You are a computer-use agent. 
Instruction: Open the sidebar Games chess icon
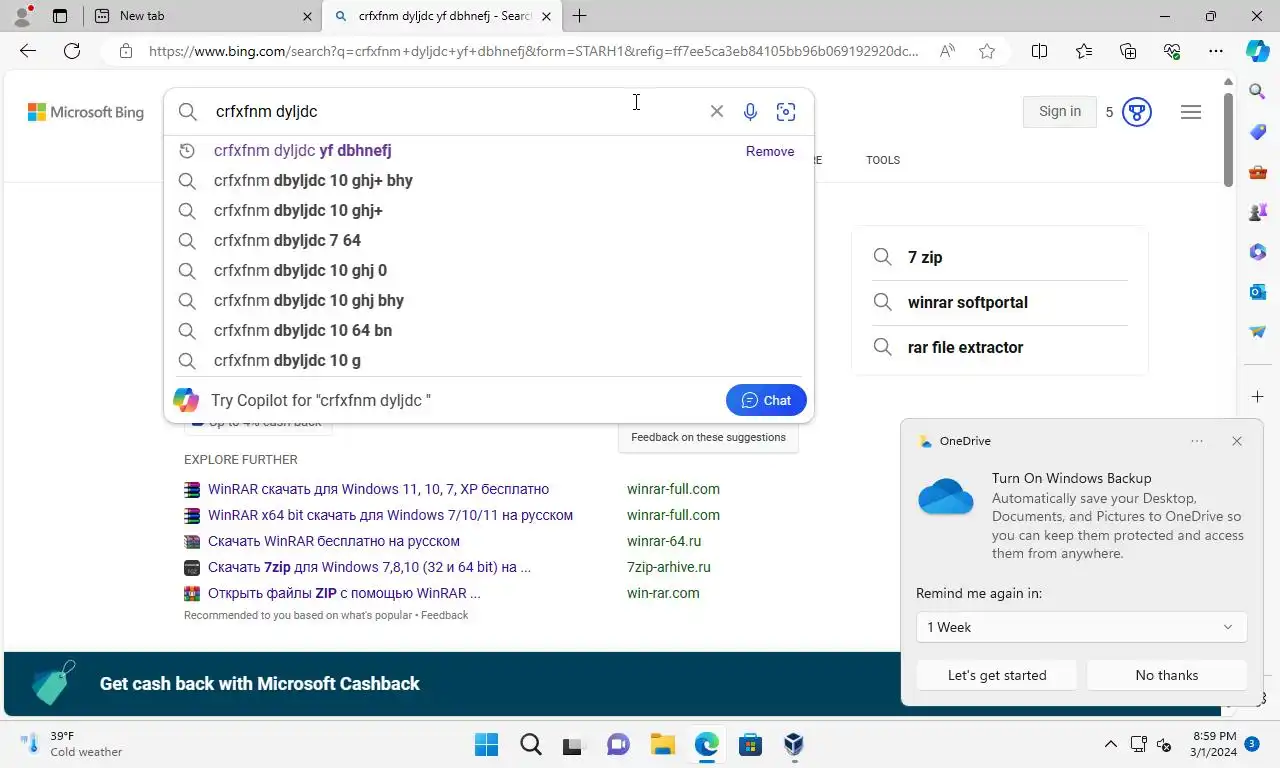coord(1258,212)
